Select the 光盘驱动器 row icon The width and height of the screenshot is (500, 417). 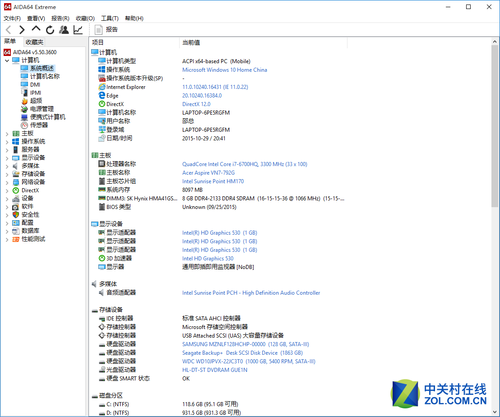(x=102, y=369)
